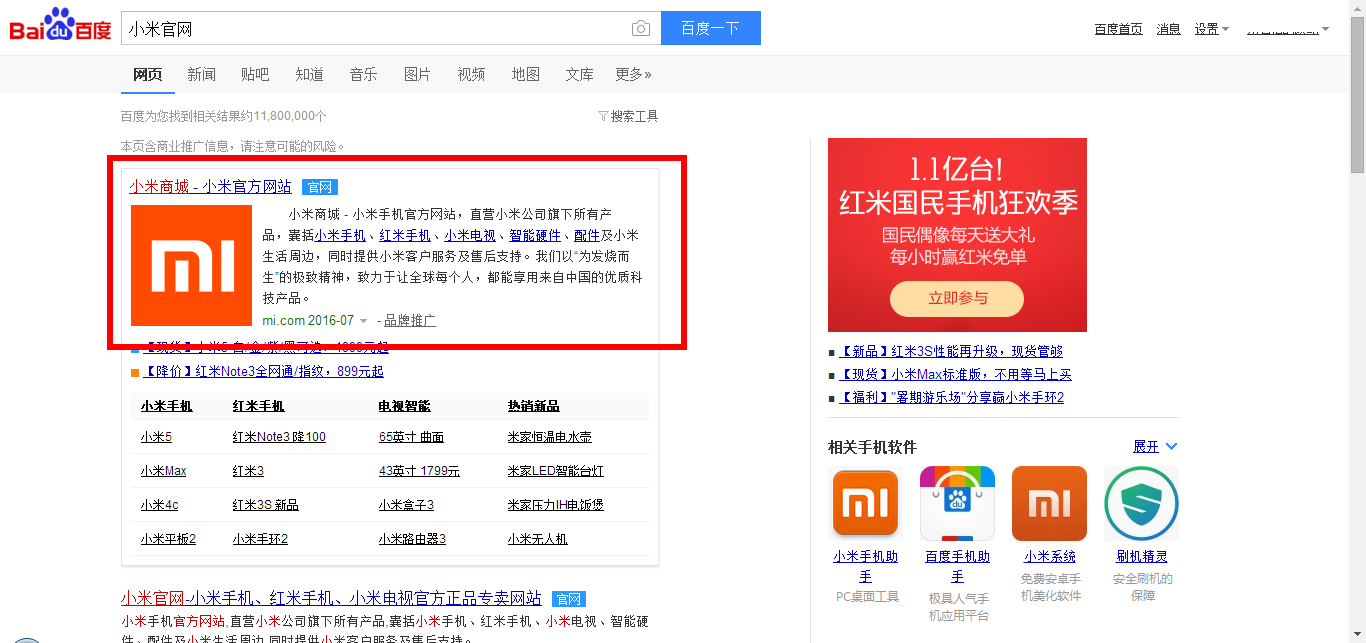Go to 百度首页 link
Image resolution: width=1366 pixels, height=643 pixels.
[x=1118, y=29]
